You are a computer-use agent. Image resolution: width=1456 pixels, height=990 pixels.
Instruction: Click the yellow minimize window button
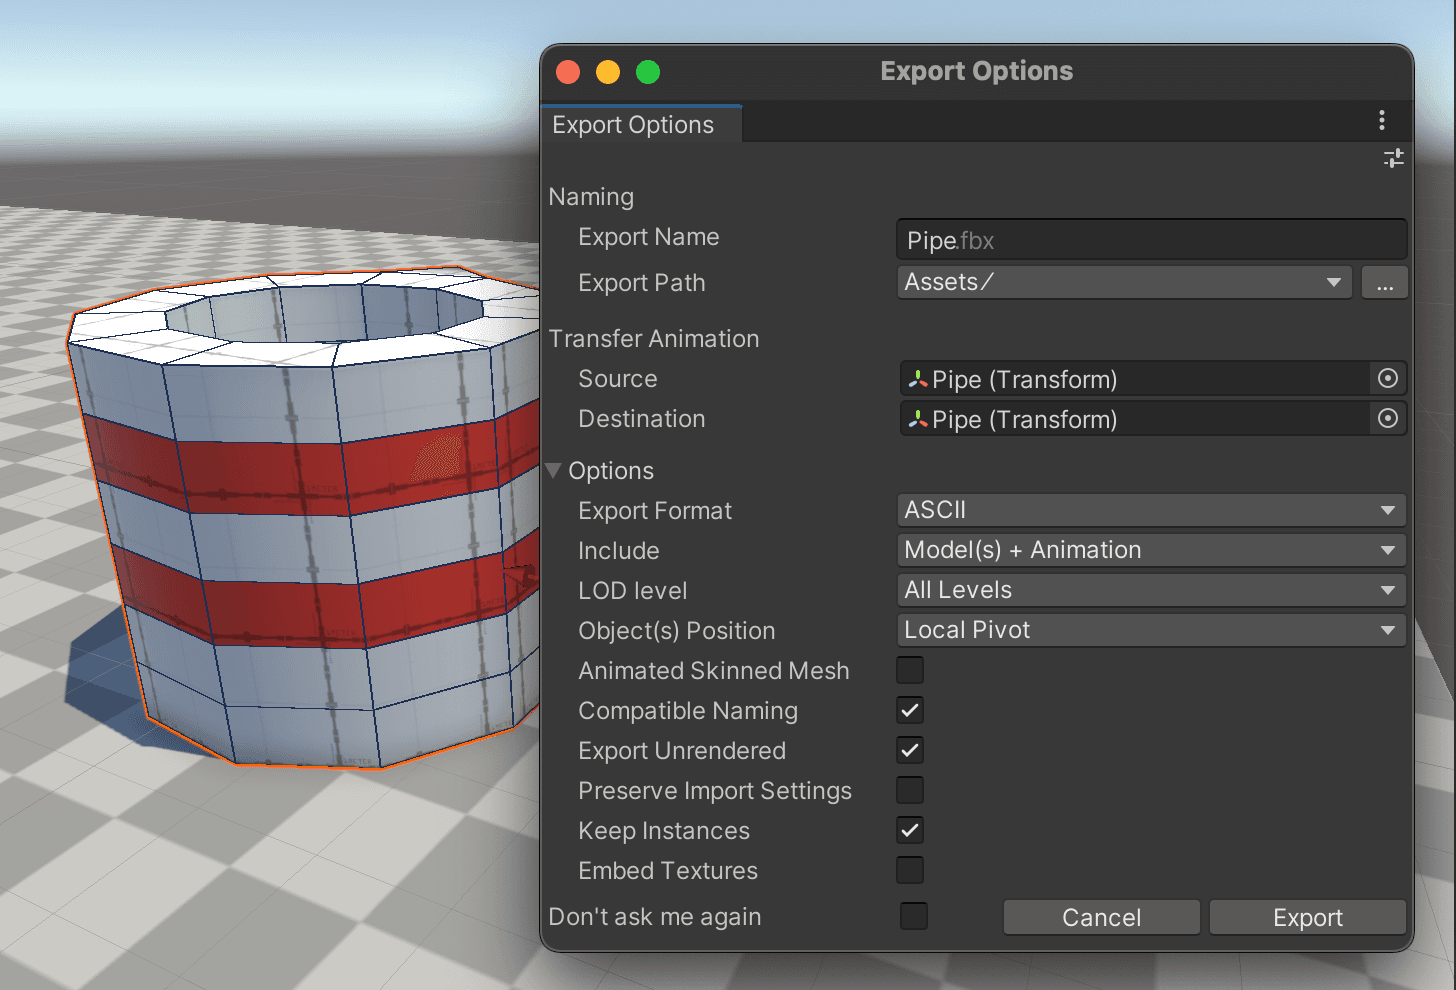pyautogui.click(x=608, y=72)
